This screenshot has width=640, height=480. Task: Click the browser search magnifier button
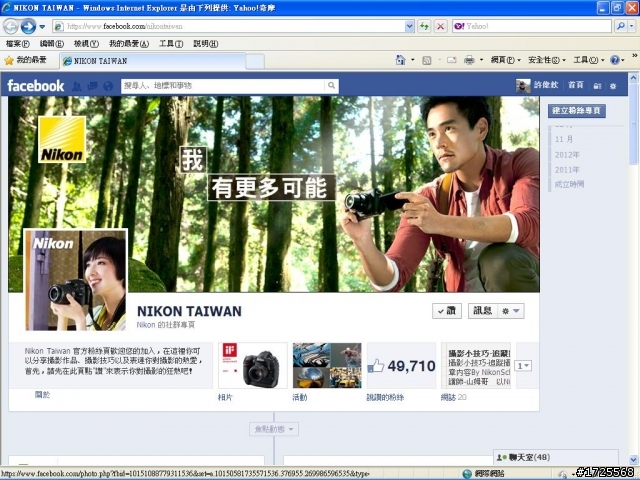coord(621,27)
